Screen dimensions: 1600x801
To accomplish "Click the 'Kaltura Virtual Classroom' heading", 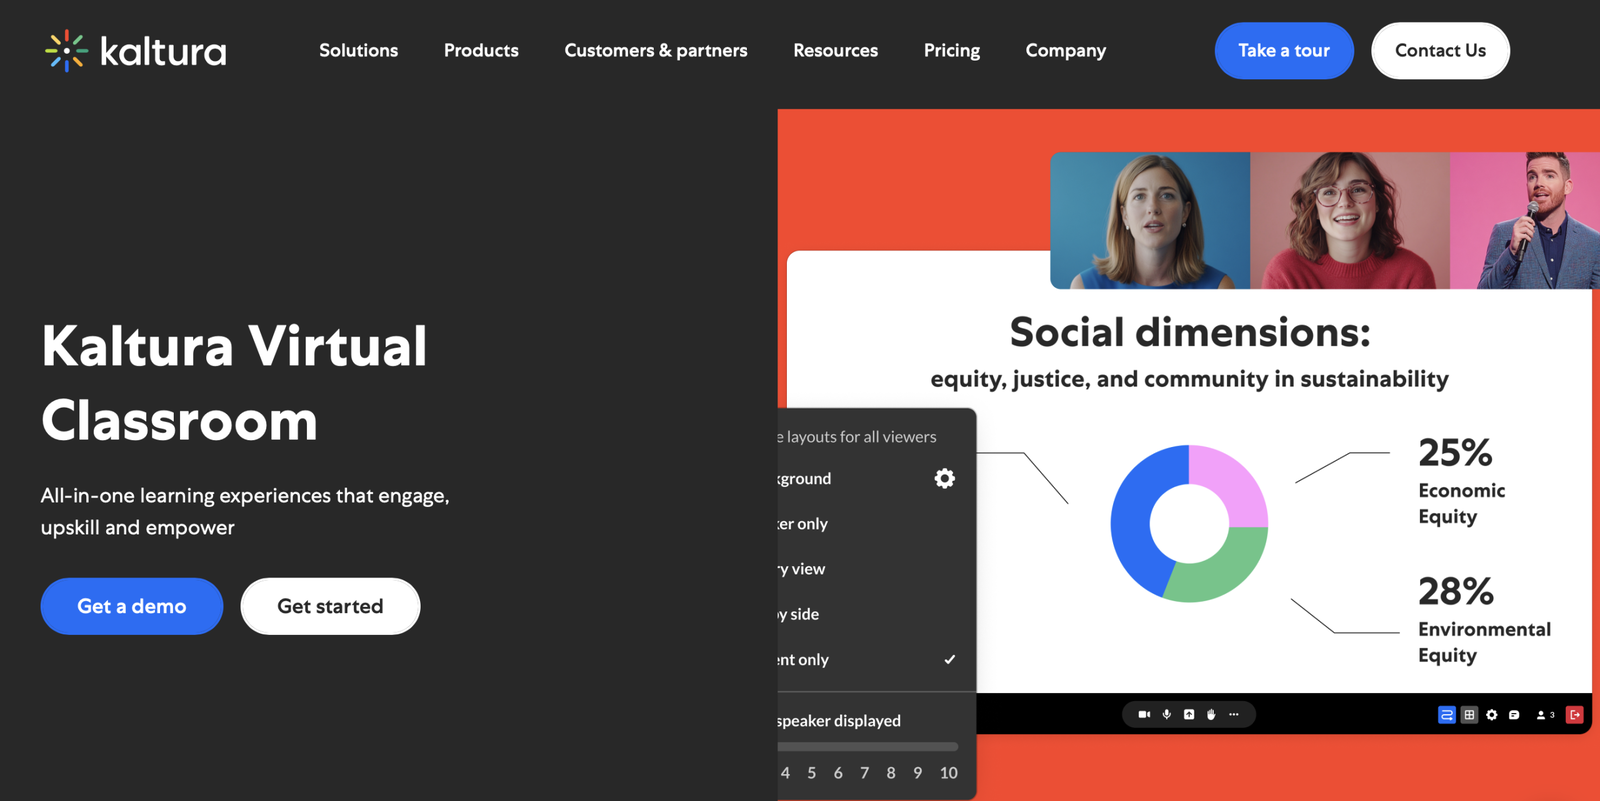I will (x=234, y=383).
